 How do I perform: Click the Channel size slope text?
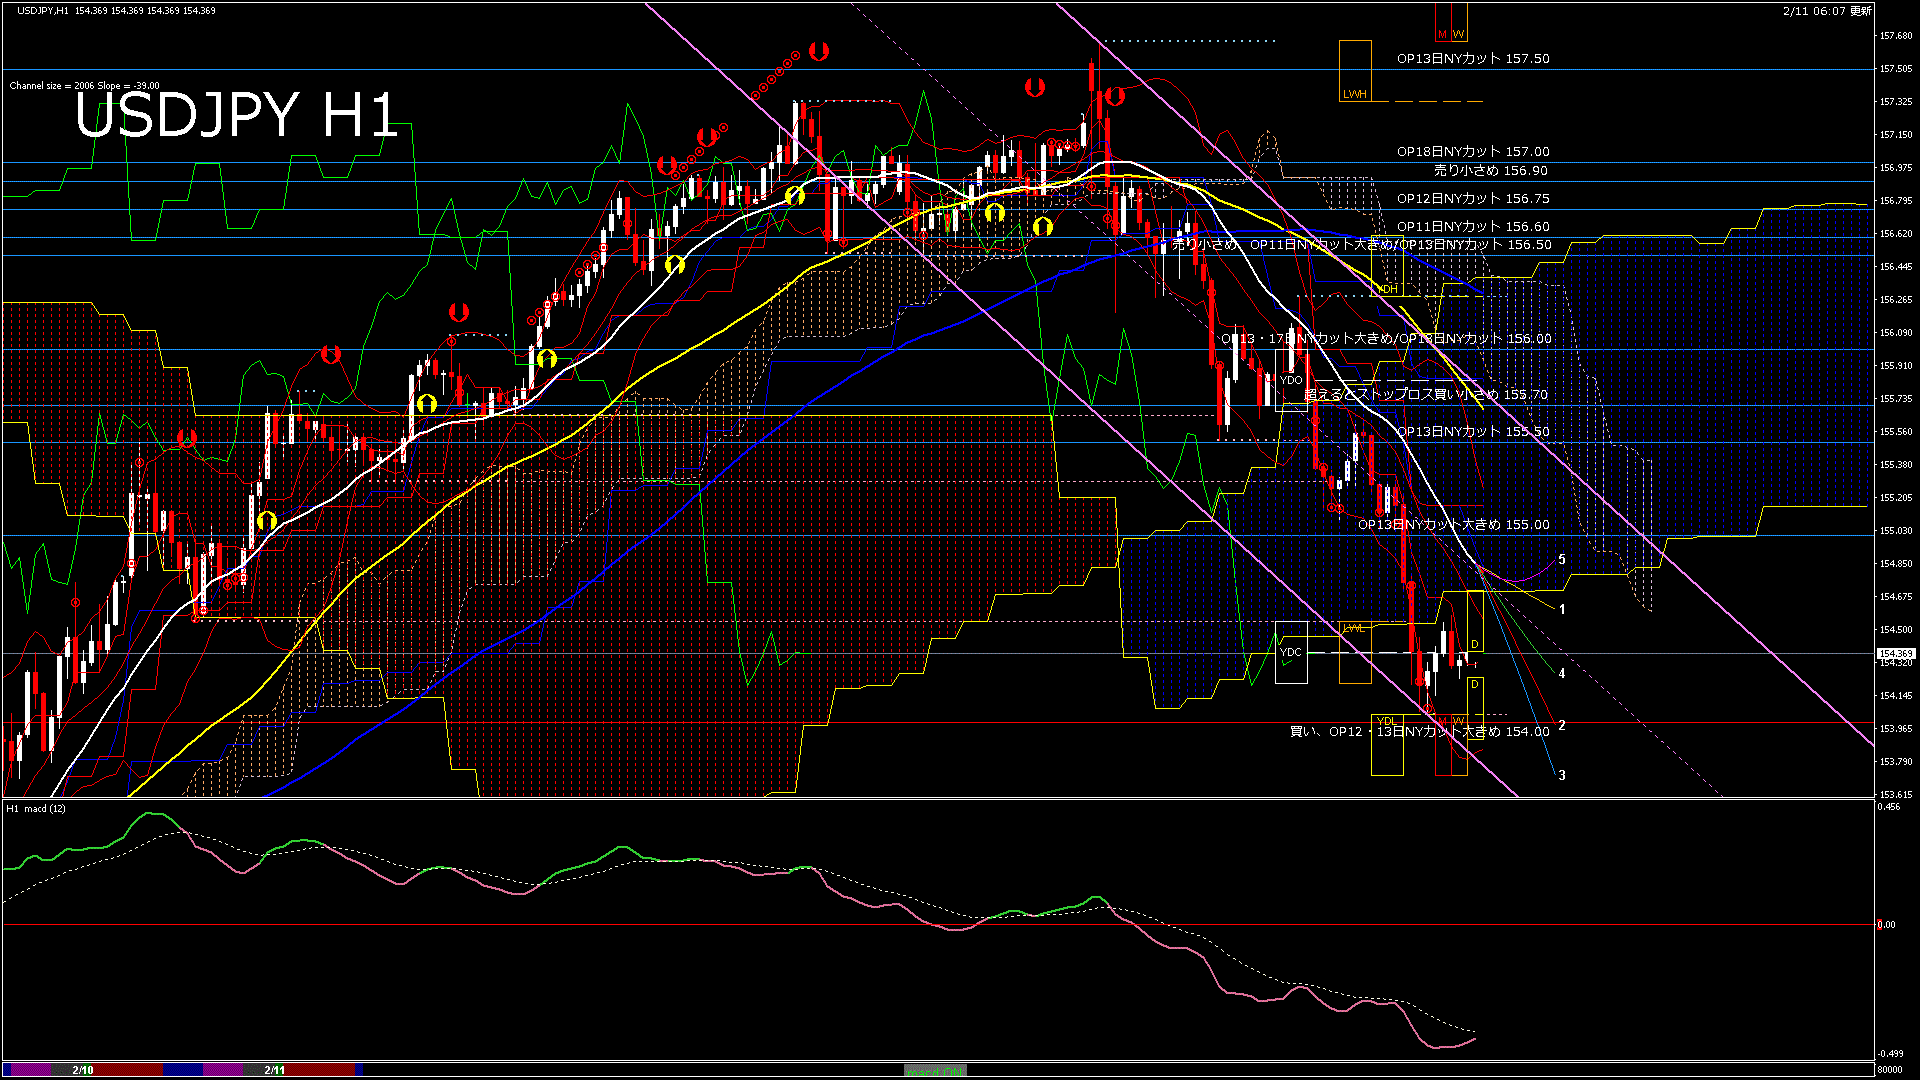(x=84, y=86)
